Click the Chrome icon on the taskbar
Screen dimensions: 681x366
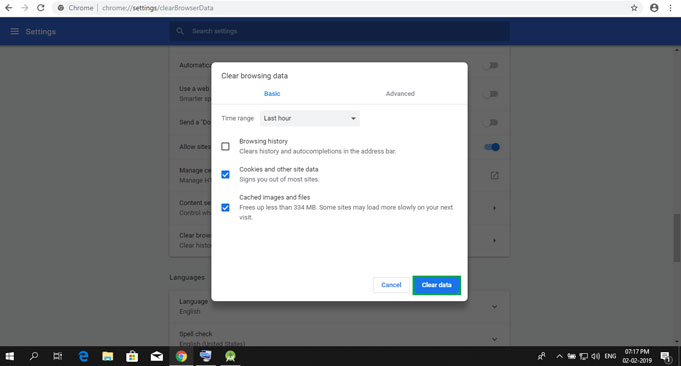181,356
